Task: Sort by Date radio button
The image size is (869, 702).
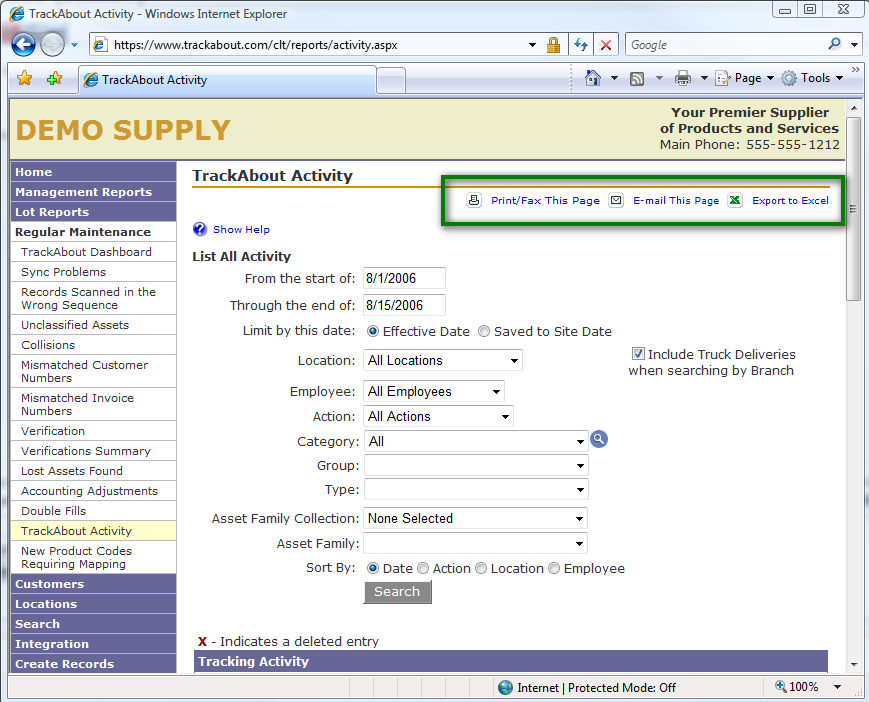Action: click(x=373, y=568)
